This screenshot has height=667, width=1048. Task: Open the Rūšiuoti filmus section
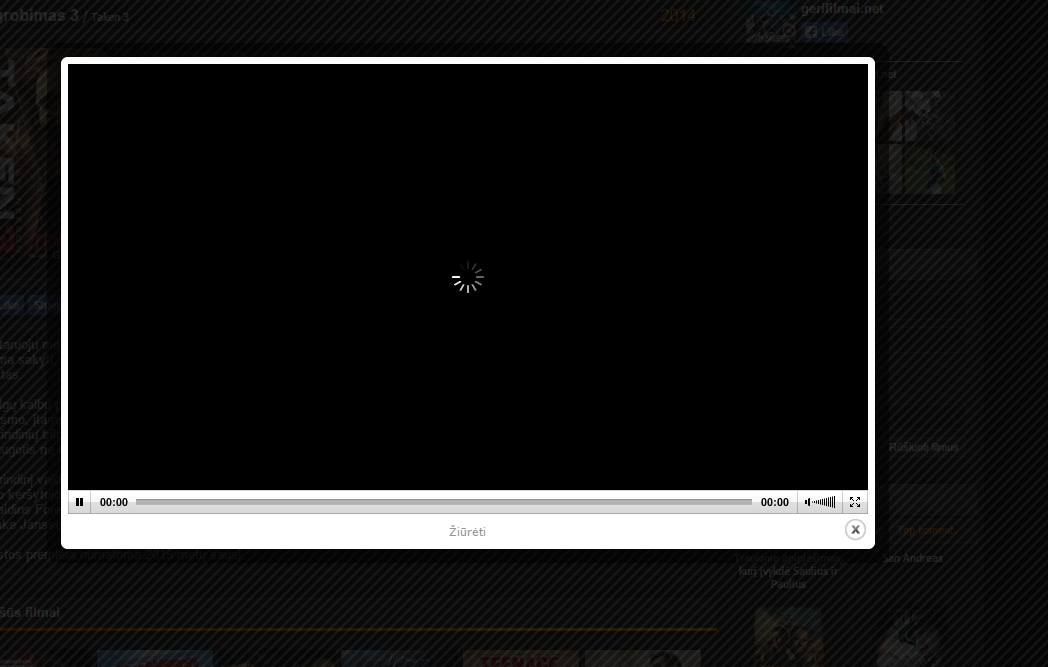(x=923, y=447)
